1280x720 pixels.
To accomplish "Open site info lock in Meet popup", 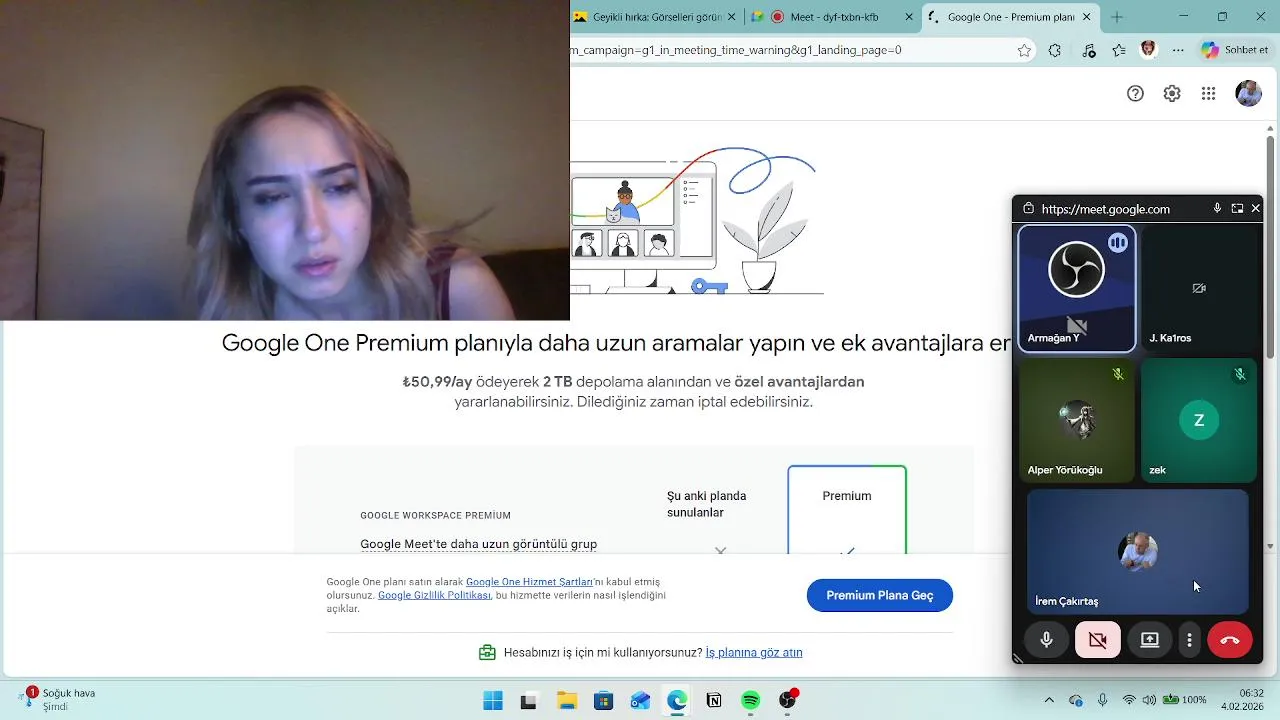I will click(x=1028, y=209).
